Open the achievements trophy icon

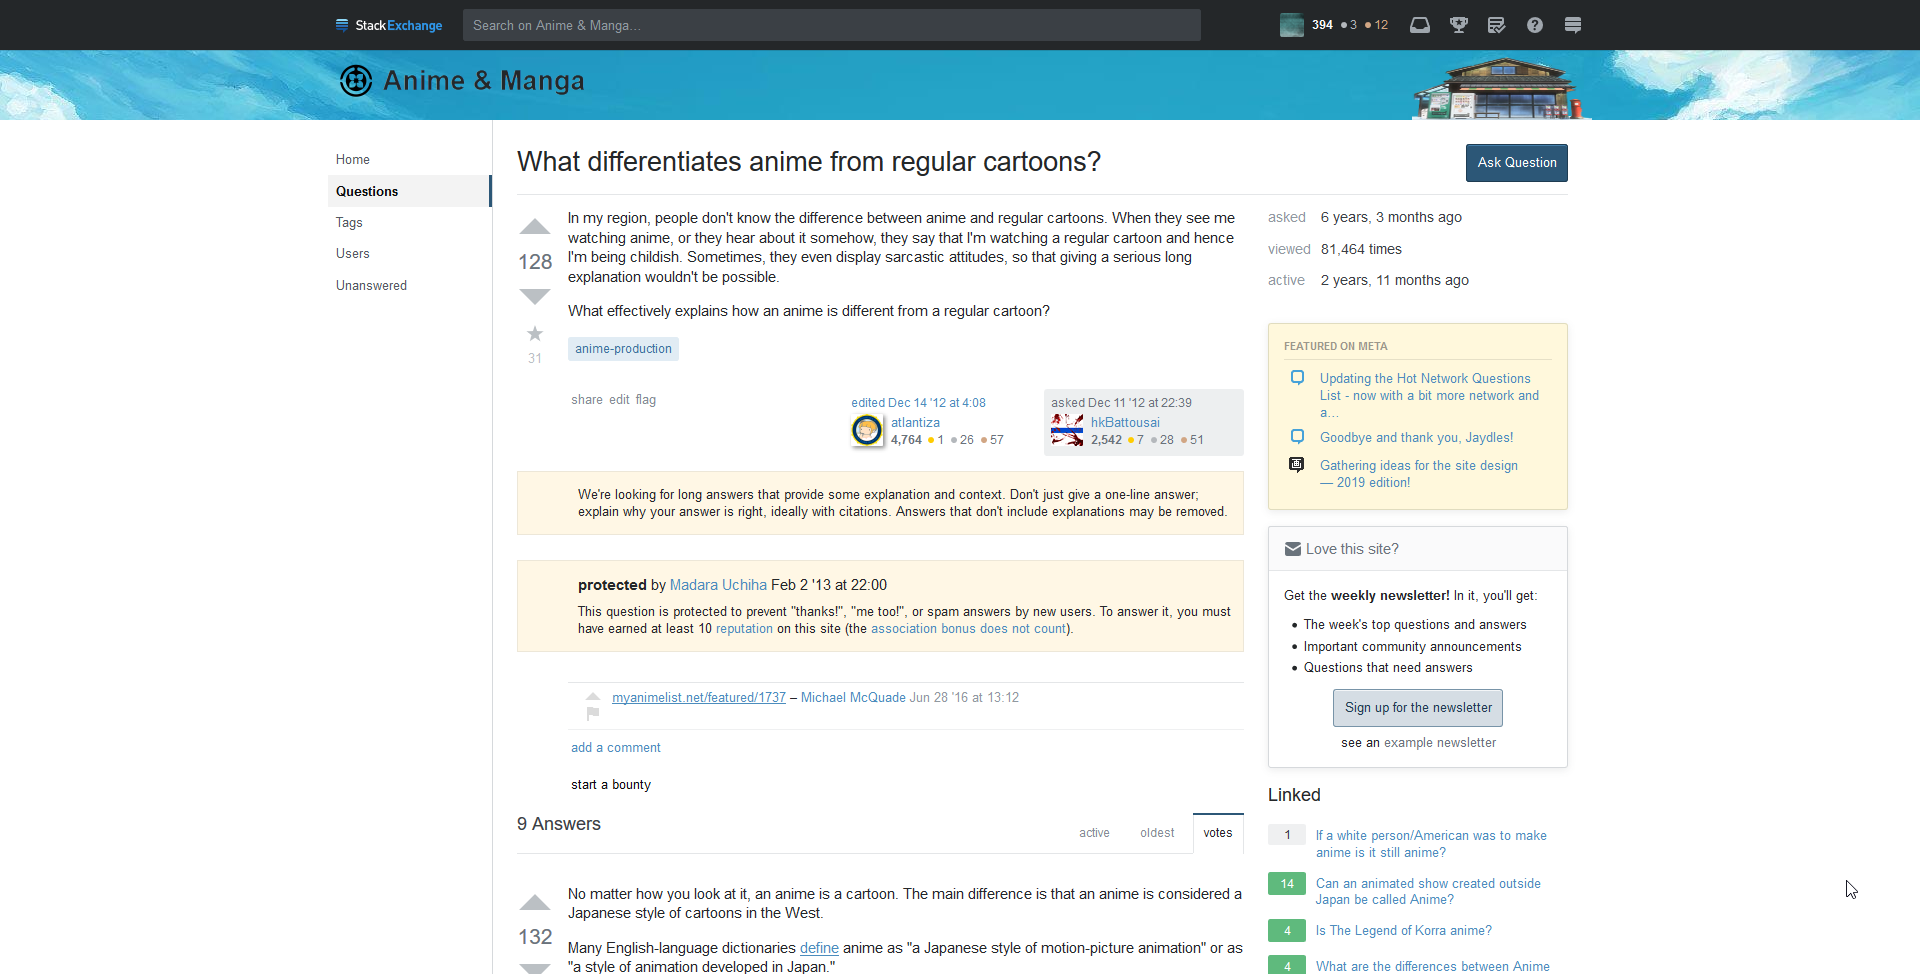coord(1459,25)
